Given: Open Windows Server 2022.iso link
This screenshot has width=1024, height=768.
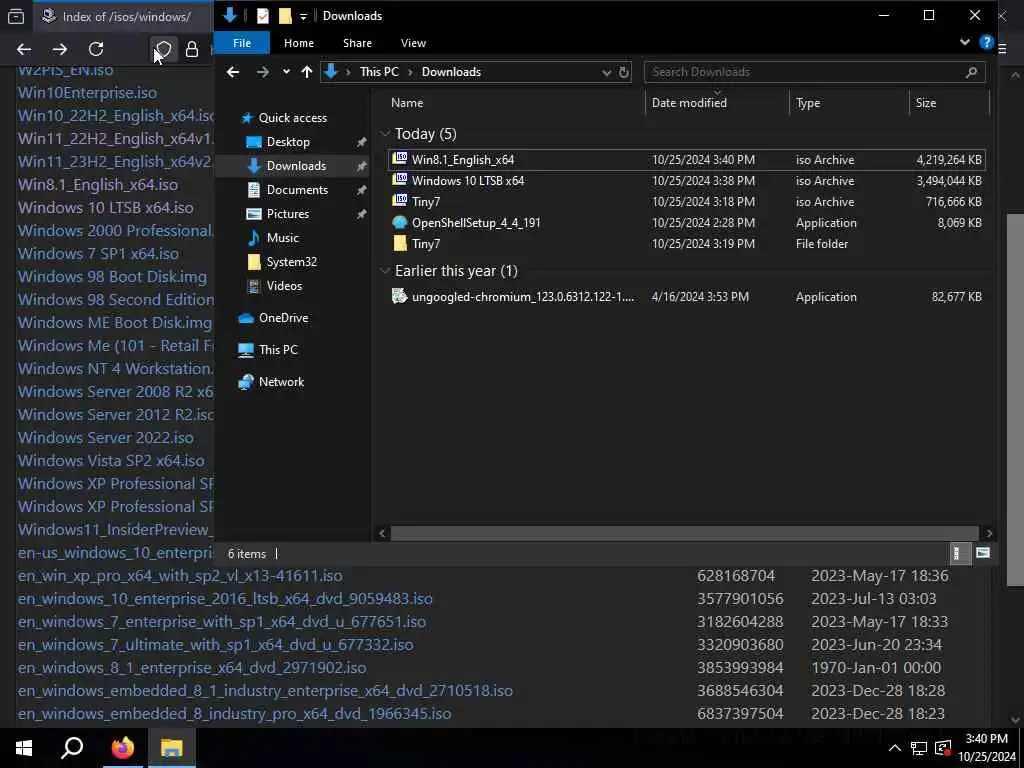Looking at the screenshot, I should (105, 438).
